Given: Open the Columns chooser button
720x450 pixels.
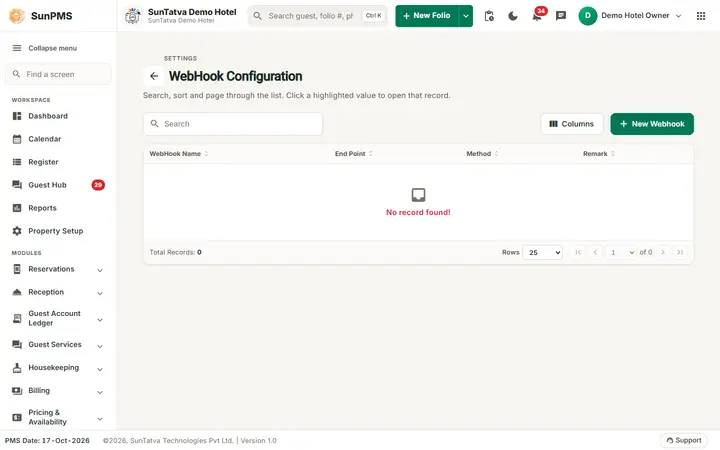Looking at the screenshot, I should (572, 124).
